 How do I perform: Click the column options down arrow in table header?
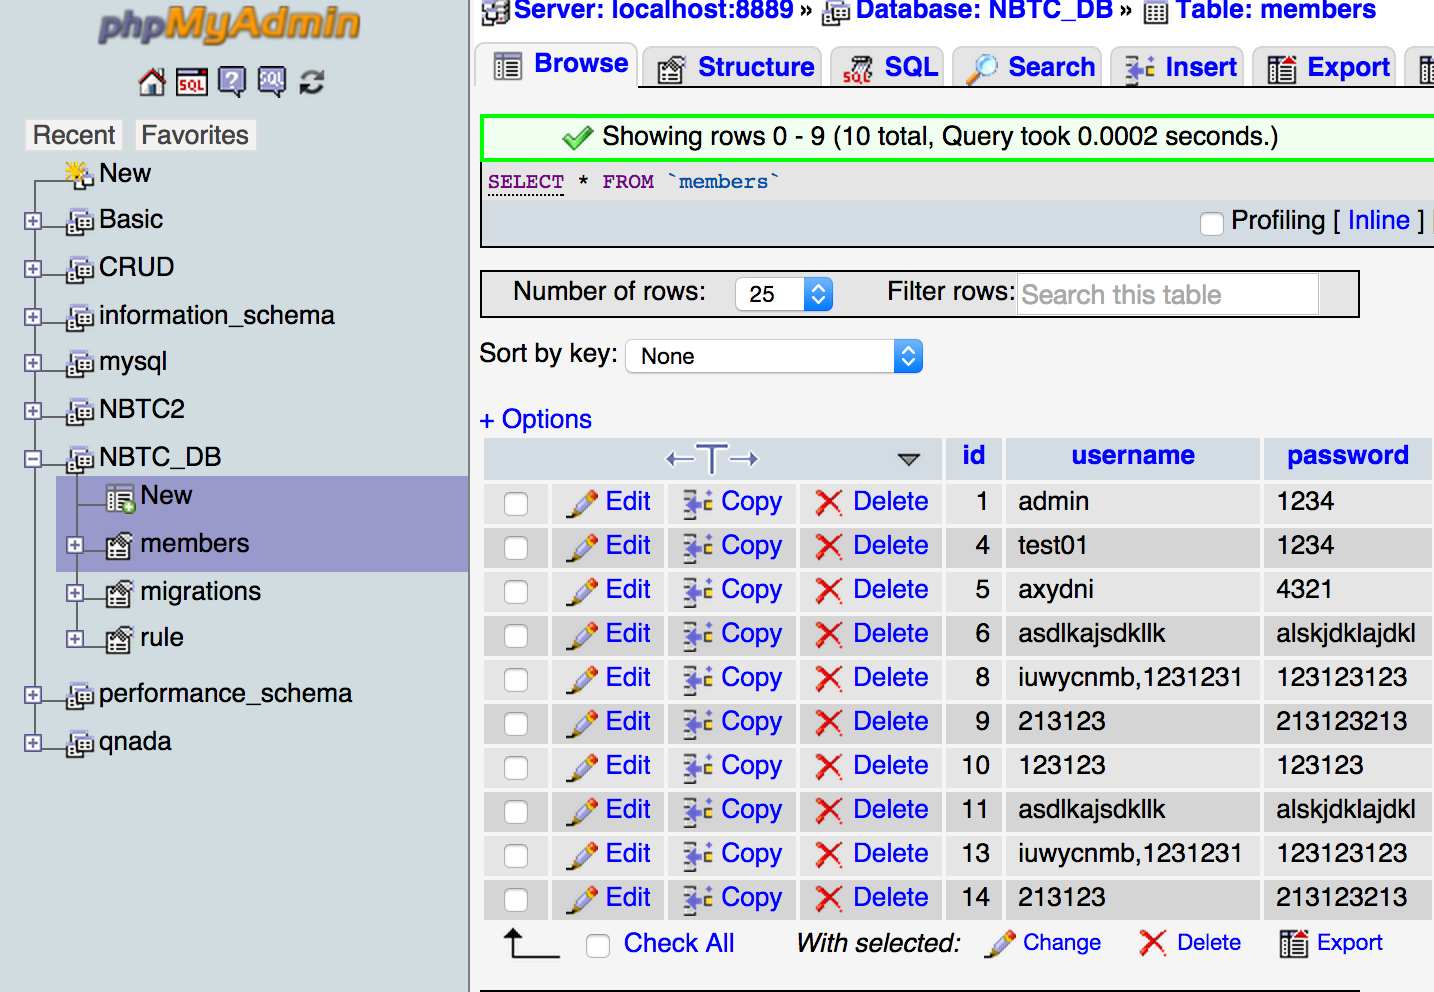click(908, 460)
